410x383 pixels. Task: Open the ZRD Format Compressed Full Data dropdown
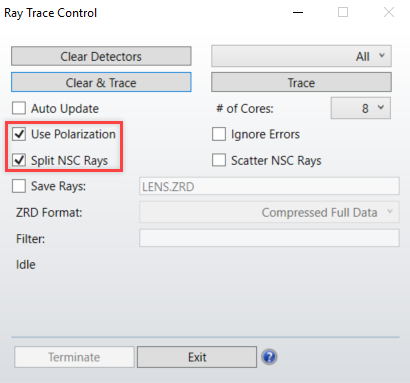(269, 212)
